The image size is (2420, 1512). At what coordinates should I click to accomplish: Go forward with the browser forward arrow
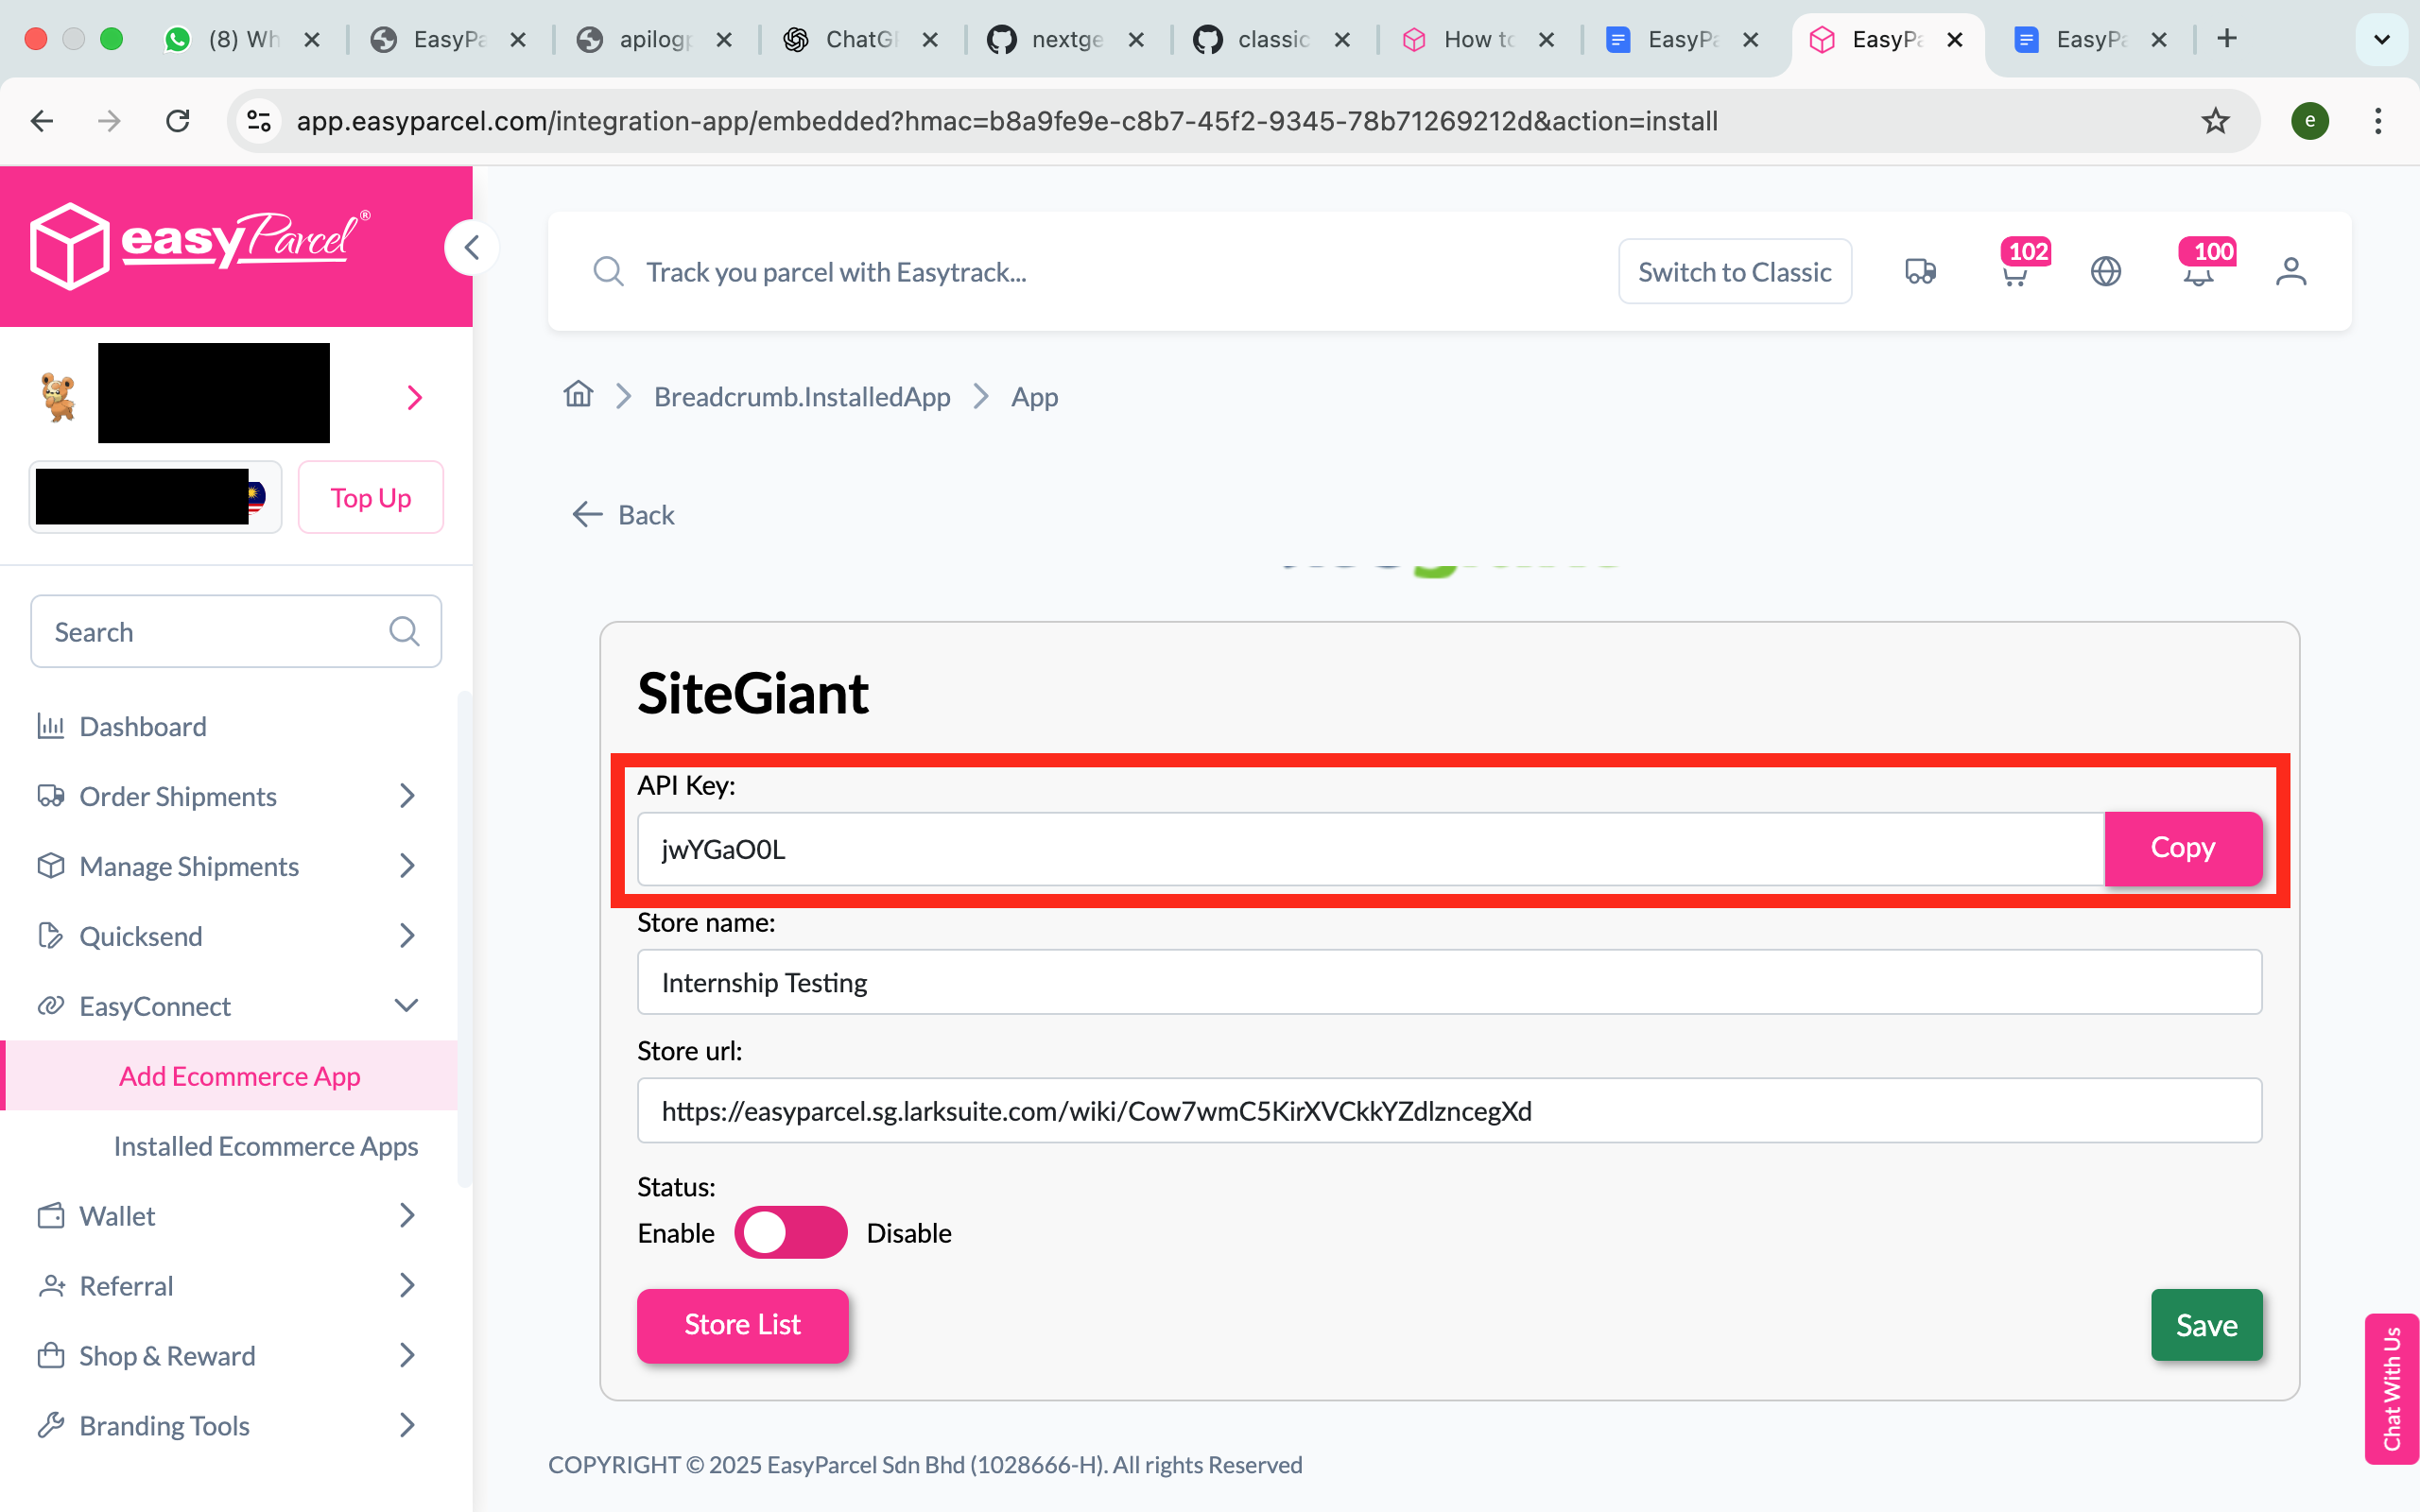pos(109,121)
